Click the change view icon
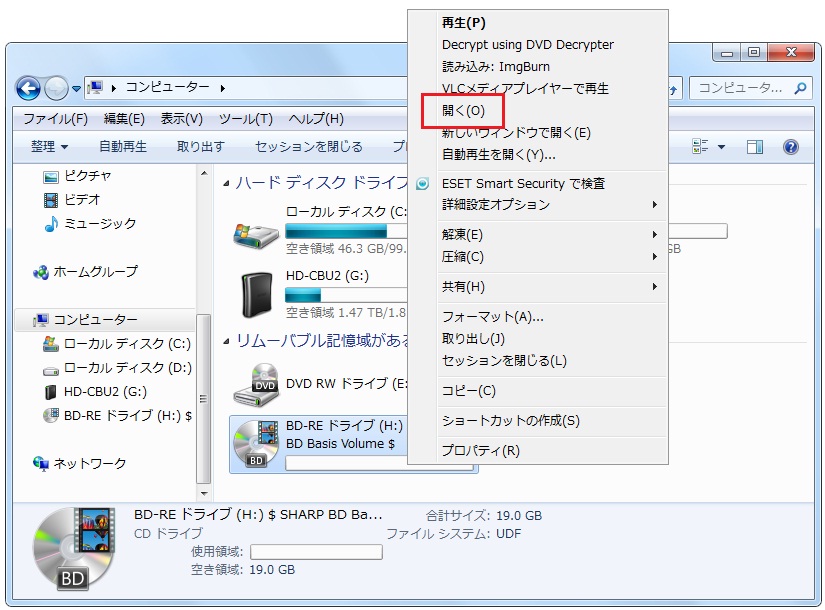This screenshot has width=825, height=610. pos(700,146)
